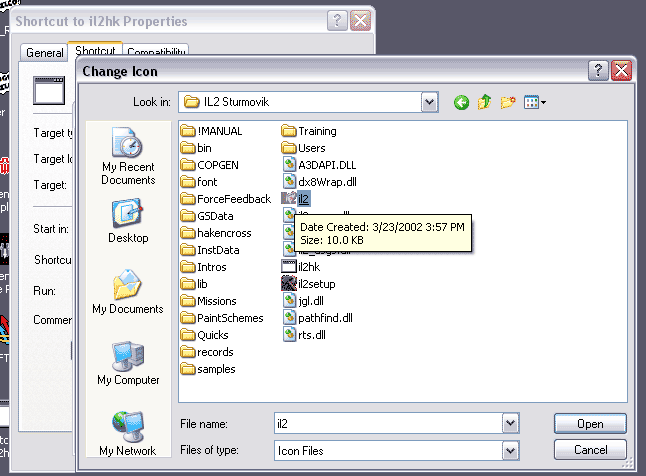Open My Computer in places bar
Viewport: 646px width, 476px height.
[128, 363]
